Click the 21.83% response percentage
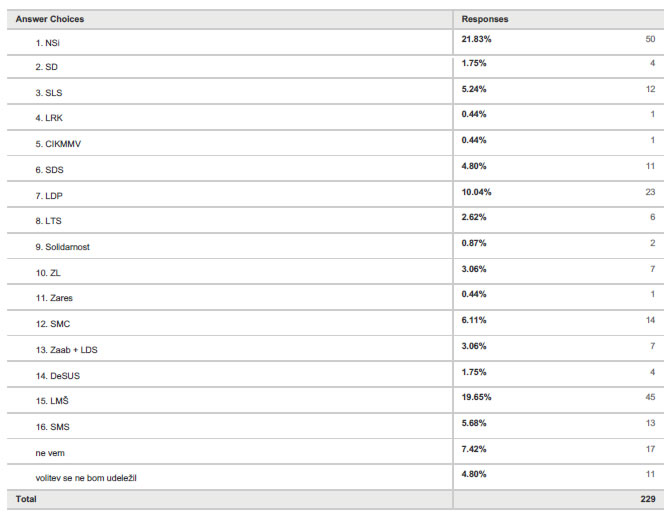671x518 pixels. 476,39
